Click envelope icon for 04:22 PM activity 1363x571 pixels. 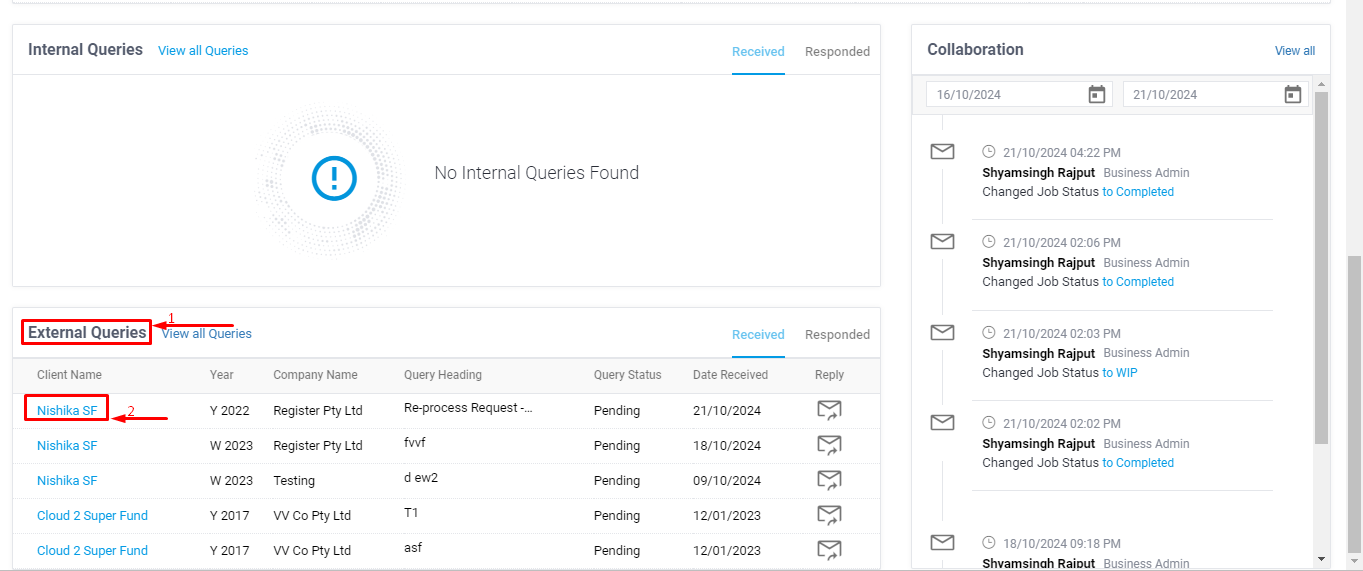click(942, 152)
